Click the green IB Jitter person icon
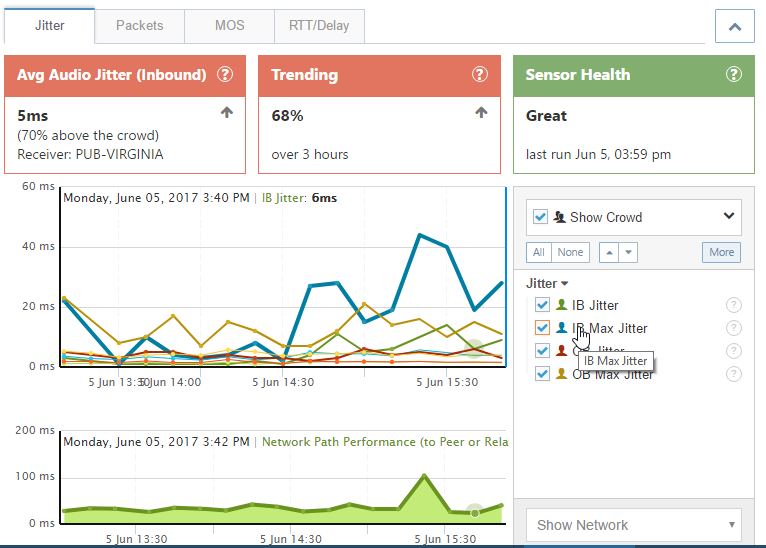Viewport: 766px width, 548px height. tap(562, 305)
